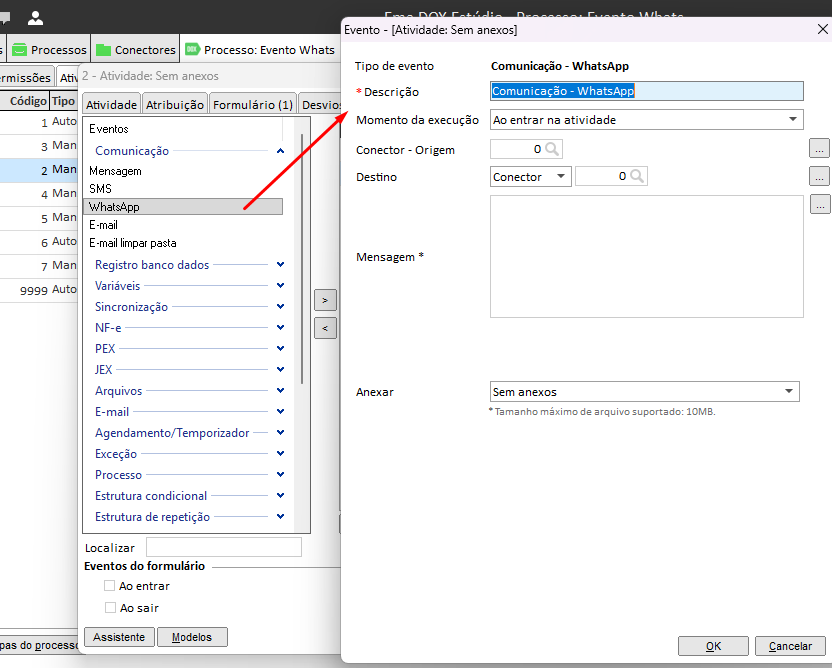Open the Formulário (1) tab
832x668 pixels.
click(x=253, y=105)
